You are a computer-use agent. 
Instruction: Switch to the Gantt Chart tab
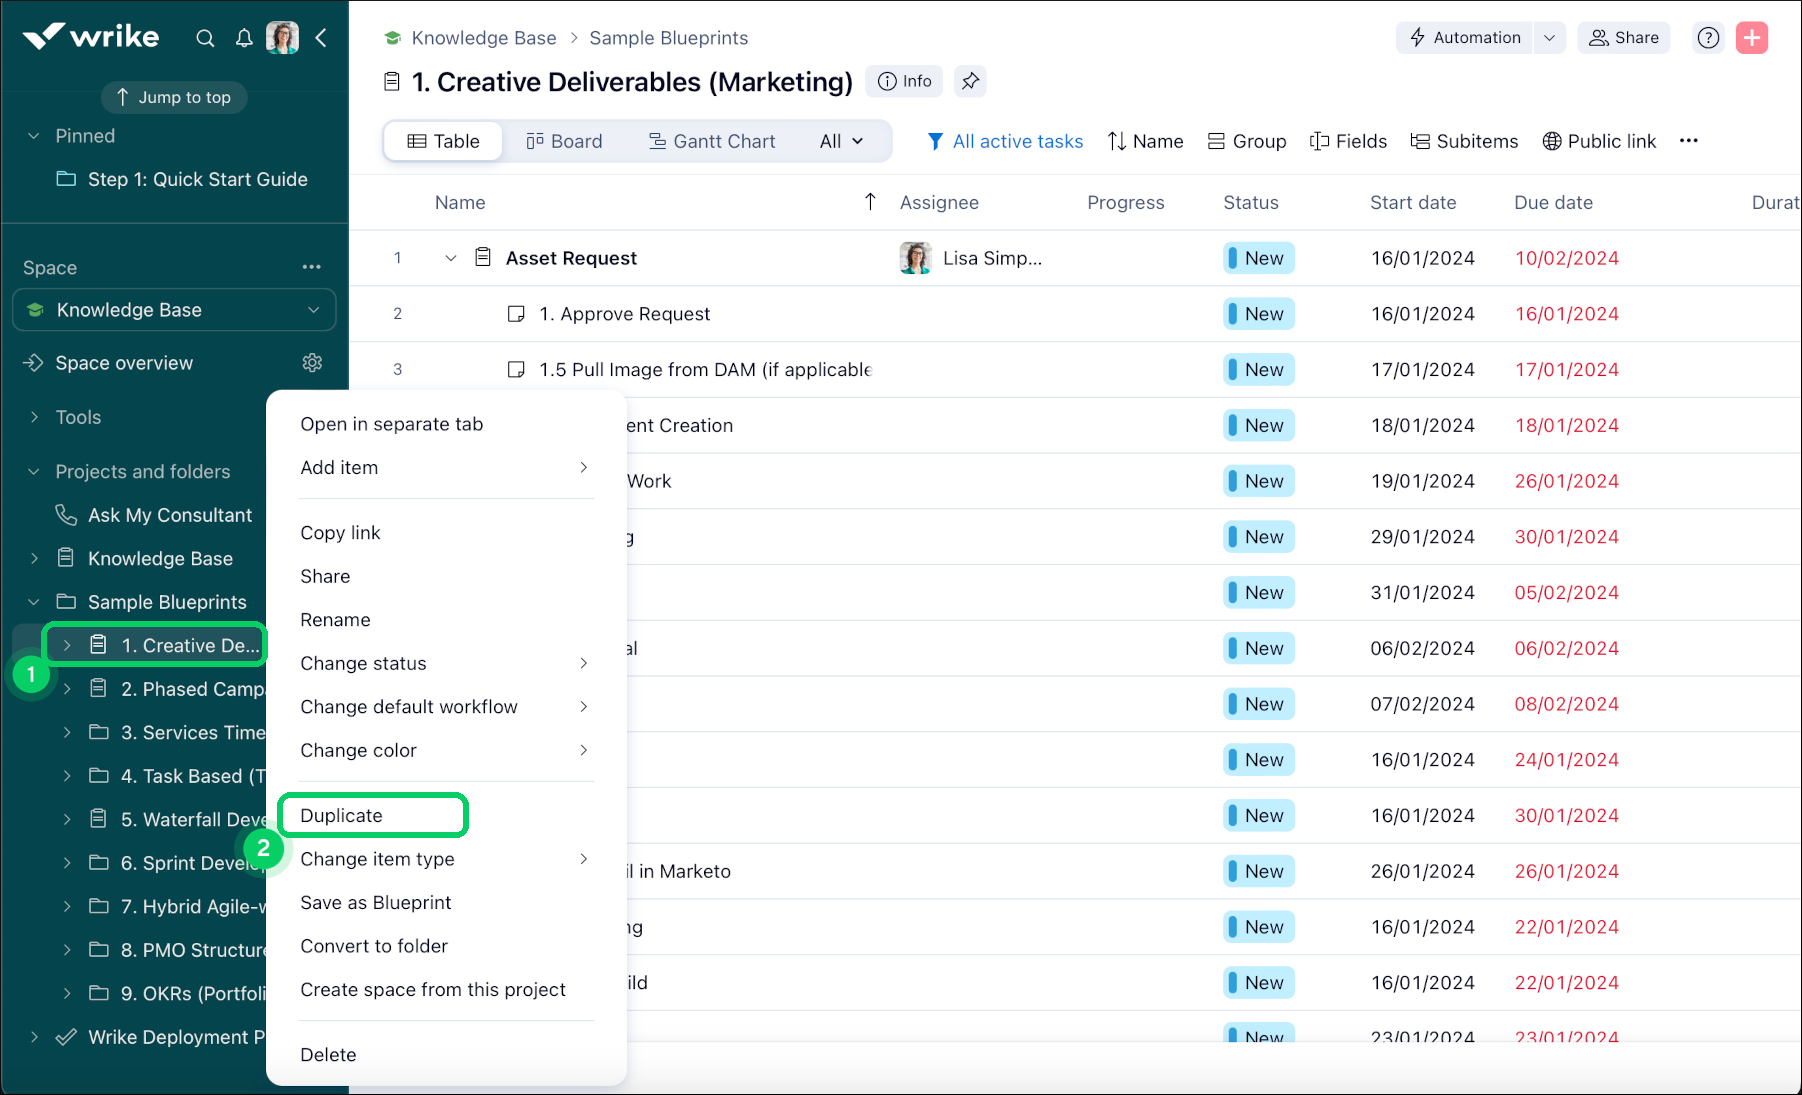pos(712,141)
